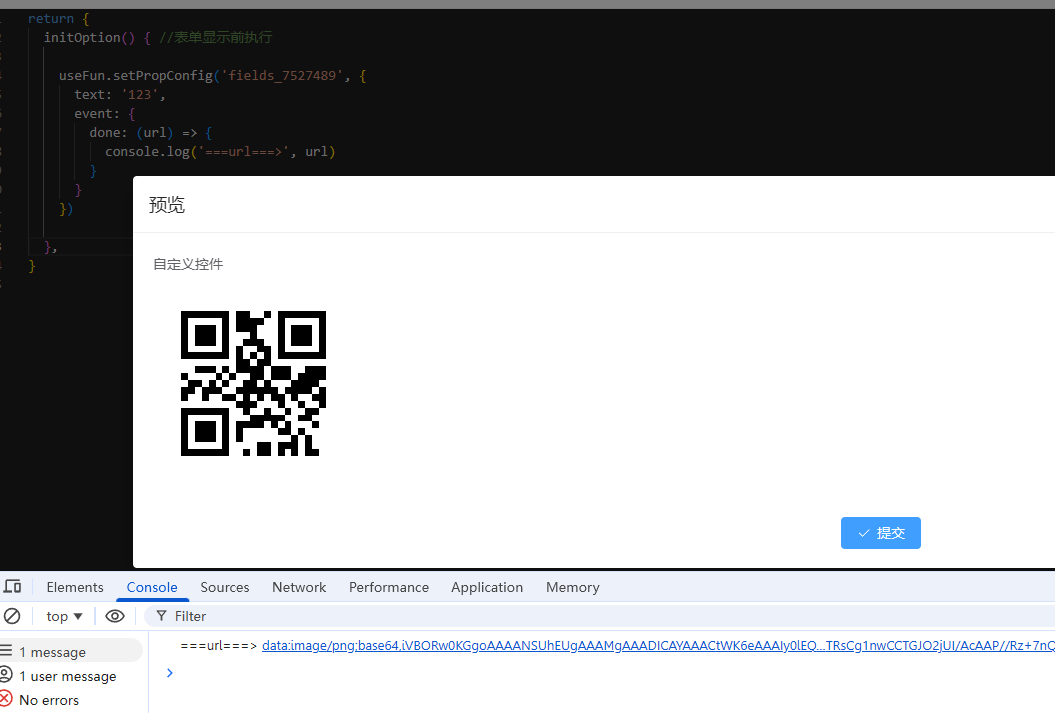Click the console Filter input field
1055x713 pixels.
pos(600,616)
